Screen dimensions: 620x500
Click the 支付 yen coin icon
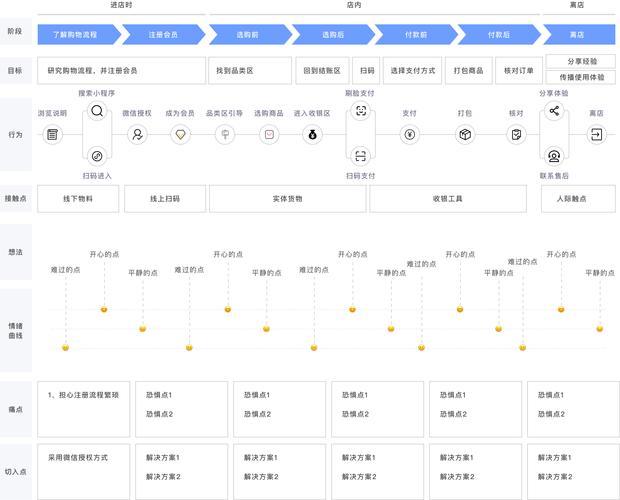point(410,135)
